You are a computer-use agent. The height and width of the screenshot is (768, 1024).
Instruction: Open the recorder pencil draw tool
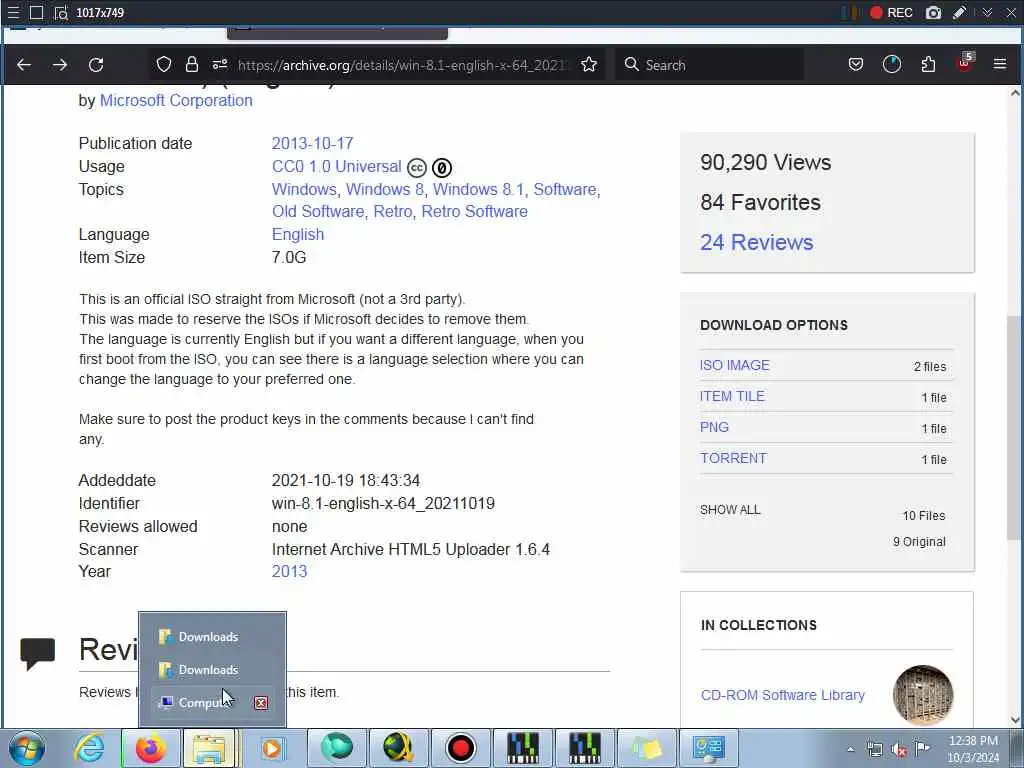point(959,12)
